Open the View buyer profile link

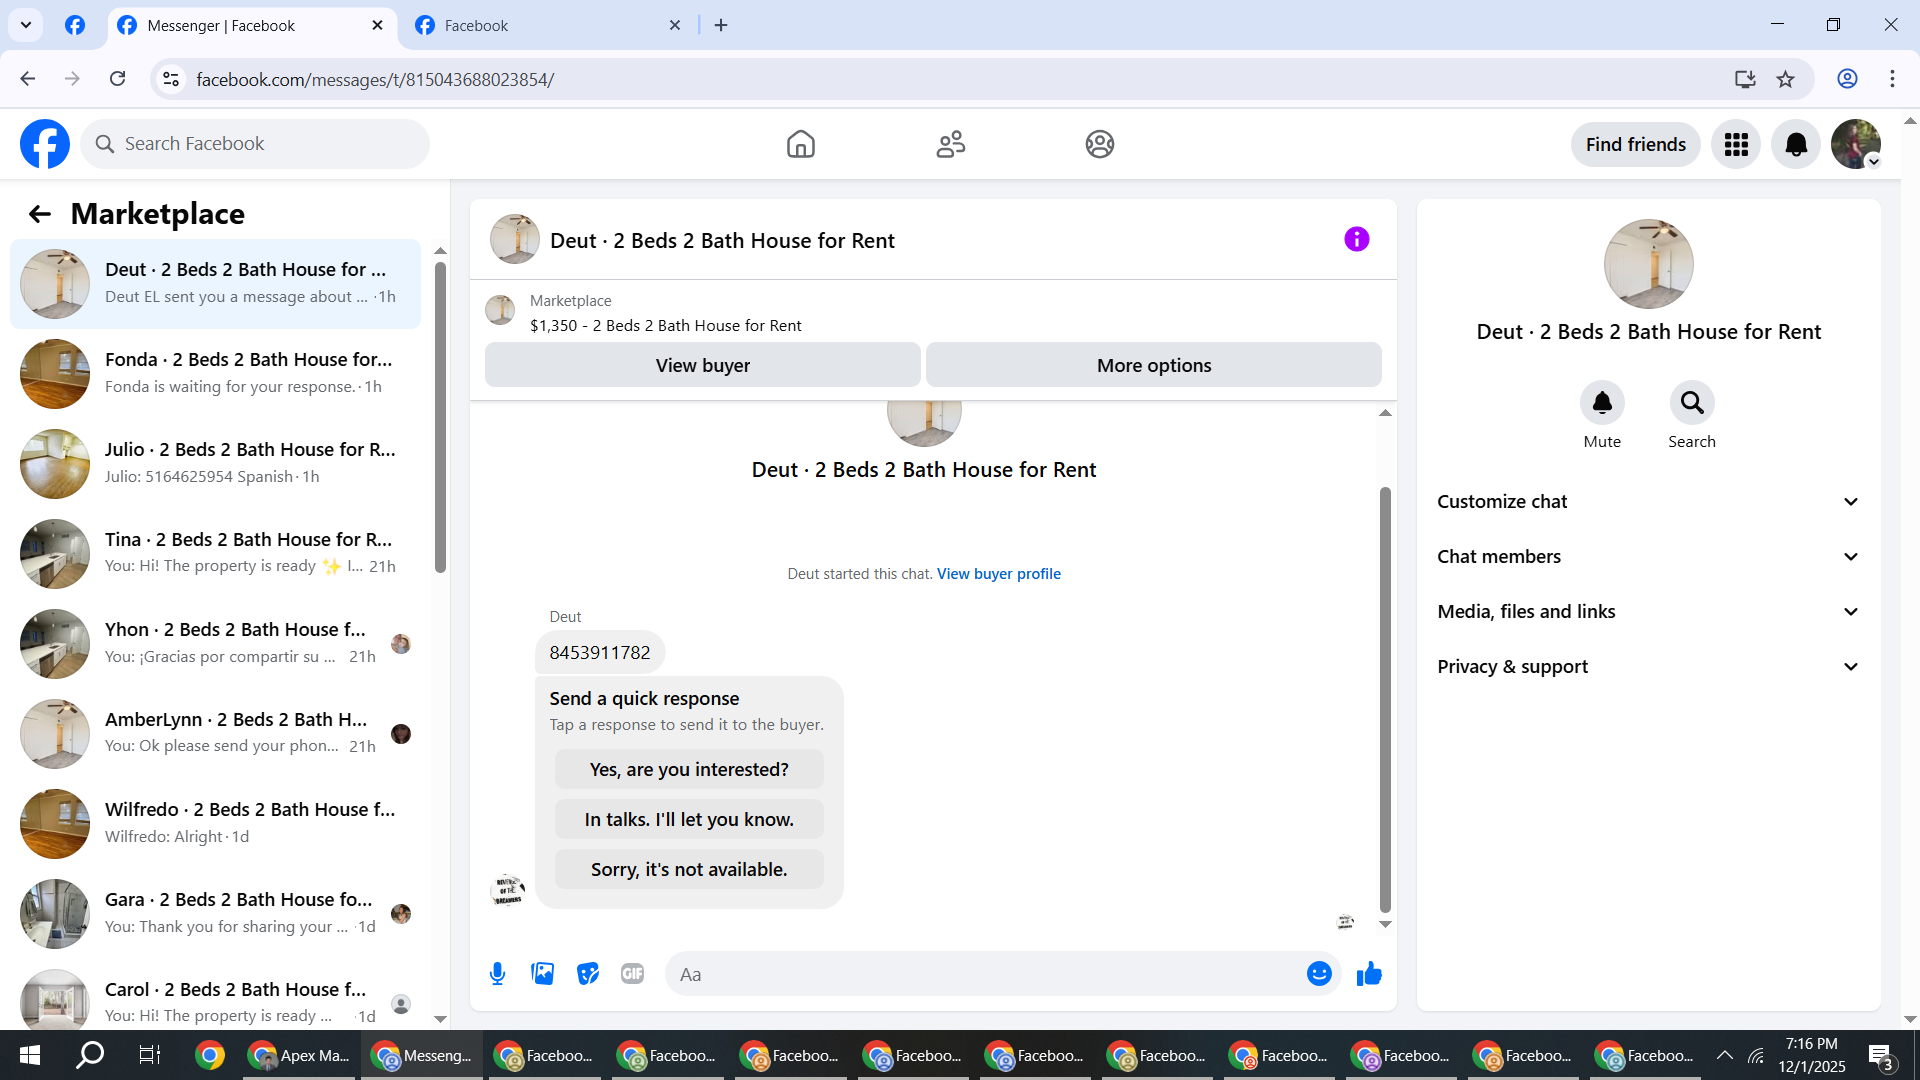pyautogui.click(x=998, y=574)
